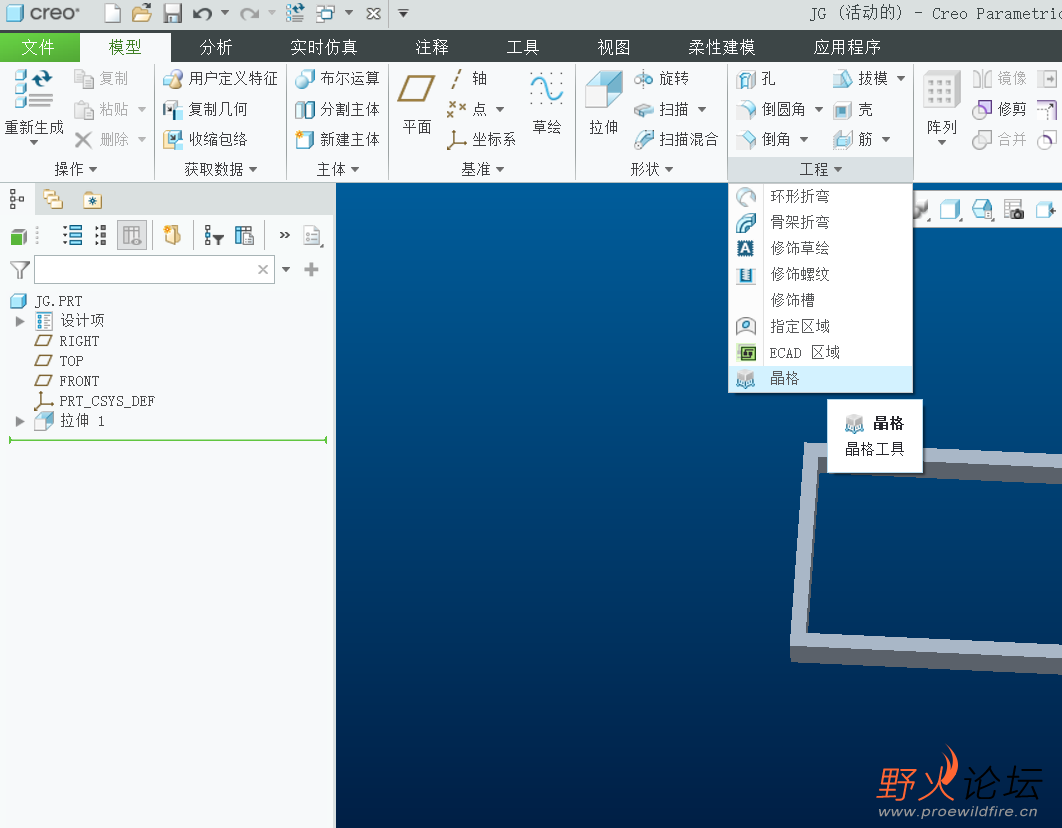Clear the model tree search with X
The image size is (1062, 828).
tap(263, 269)
